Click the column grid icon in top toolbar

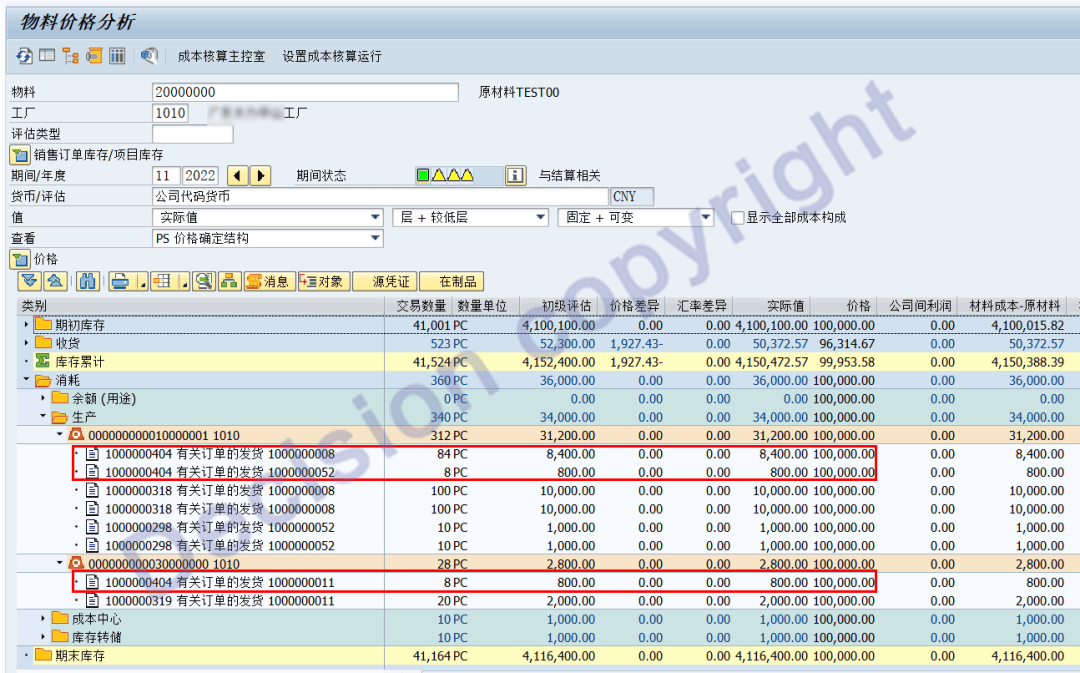click(117, 55)
